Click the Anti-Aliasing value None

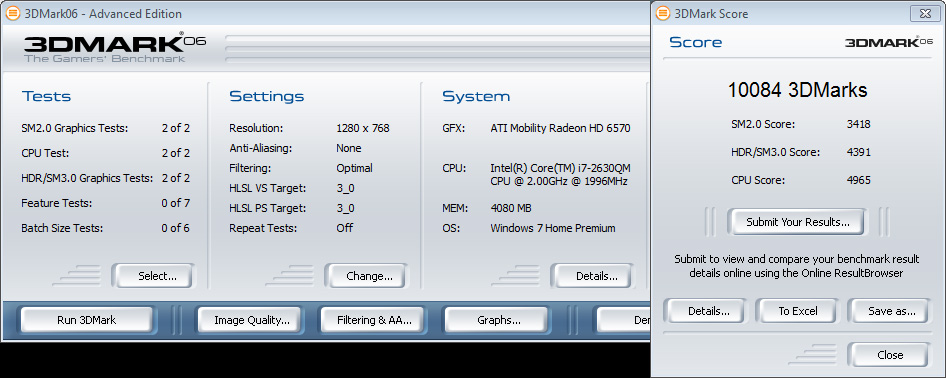[349, 148]
